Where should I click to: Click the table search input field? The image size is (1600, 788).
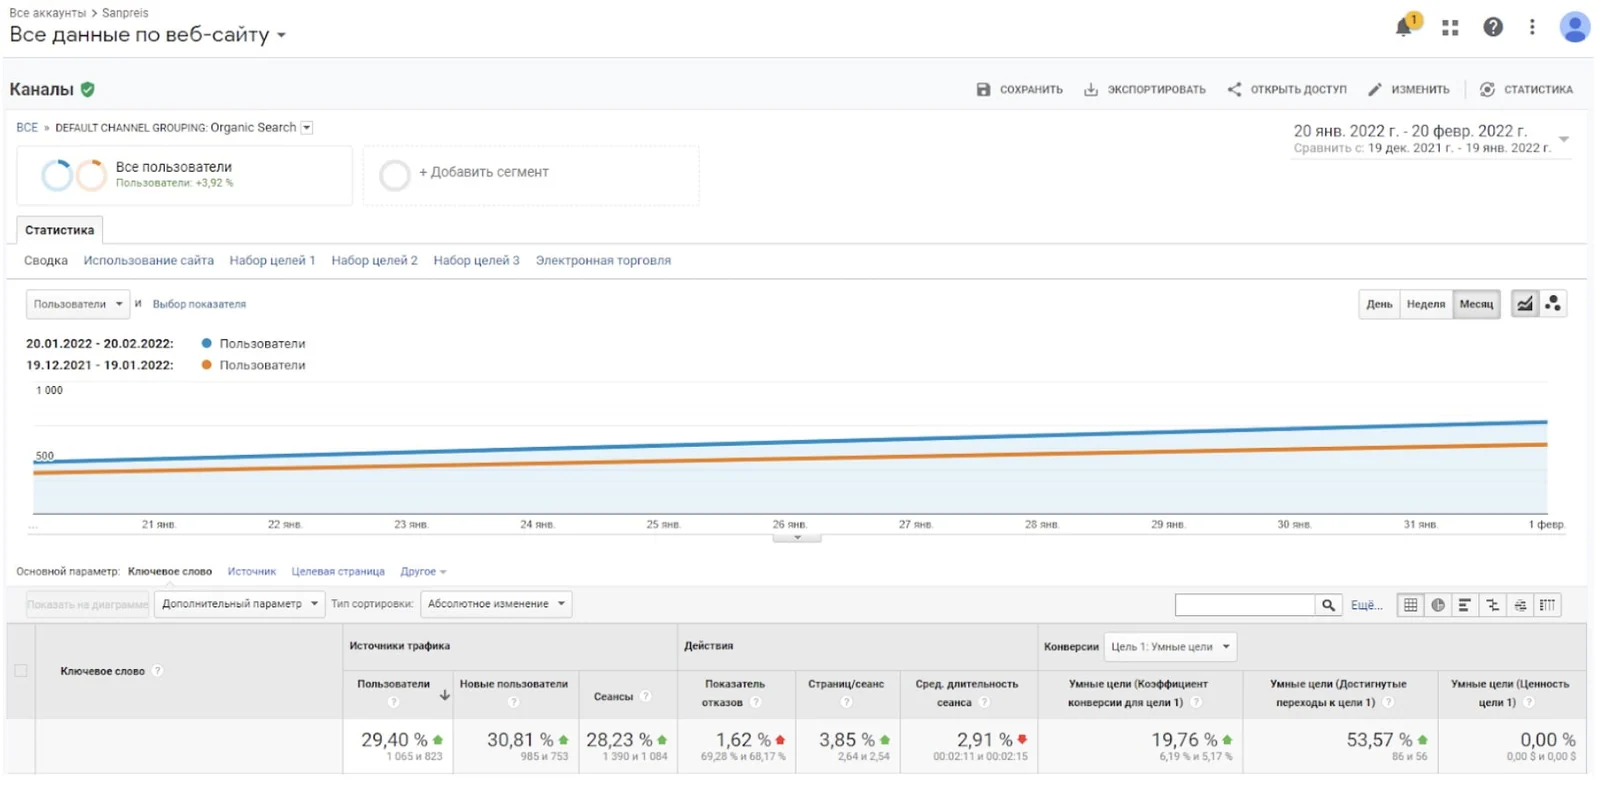tap(1245, 605)
